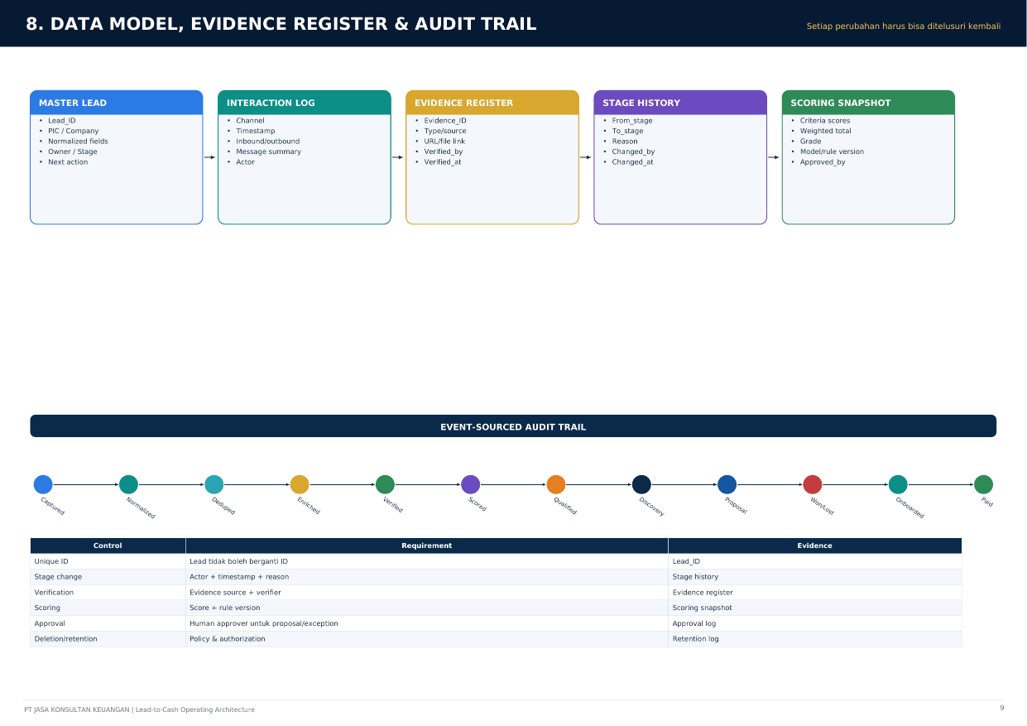Click the 'Approval log' evidence cell
The width and height of the screenshot is (1027, 726).
click(815, 623)
